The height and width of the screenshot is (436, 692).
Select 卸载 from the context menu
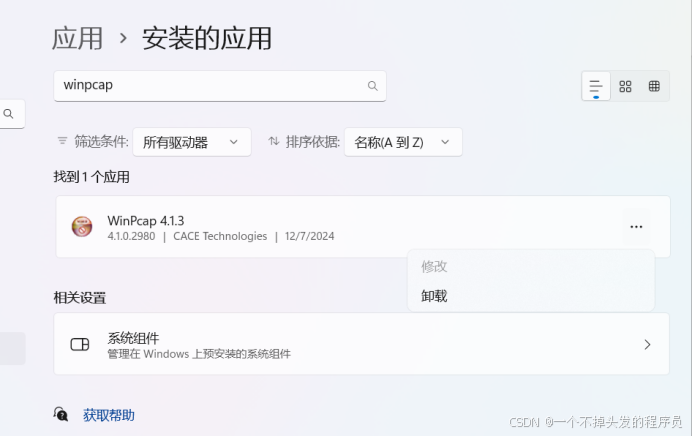pos(434,296)
